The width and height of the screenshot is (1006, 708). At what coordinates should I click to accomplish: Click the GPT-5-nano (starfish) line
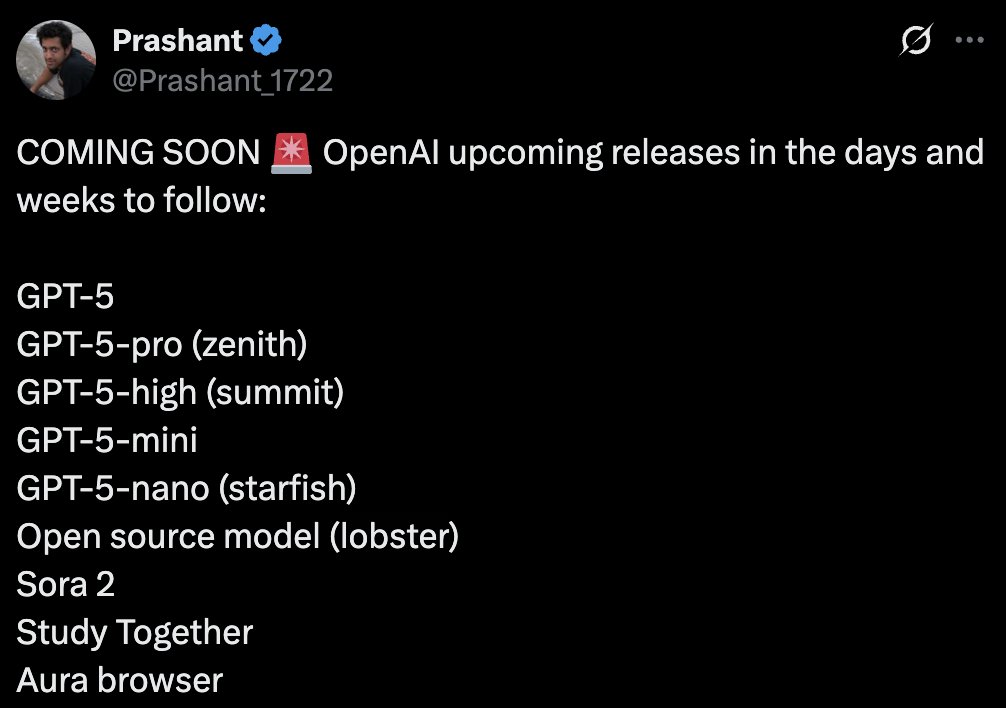tap(187, 489)
